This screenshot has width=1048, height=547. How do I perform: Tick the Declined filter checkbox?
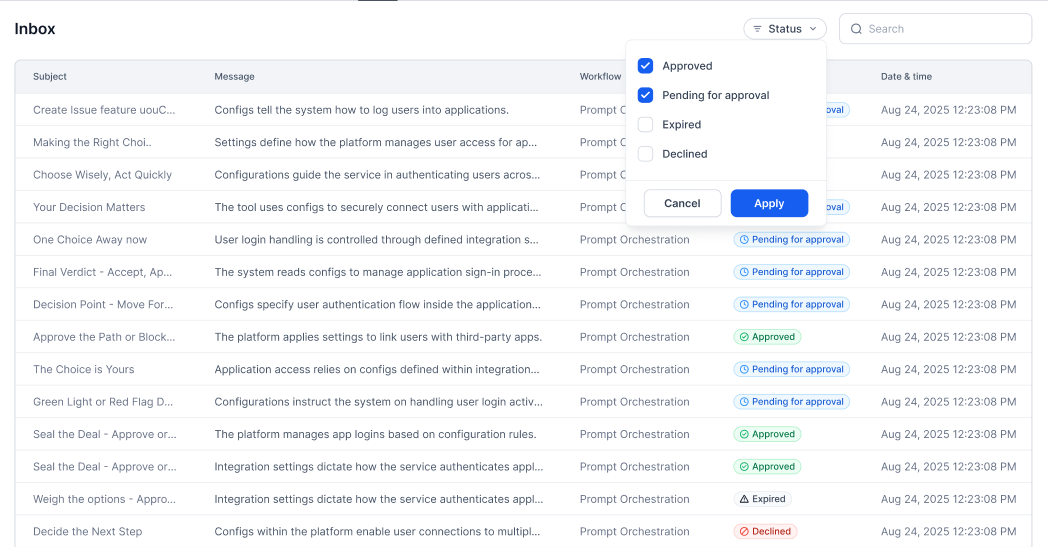[645, 154]
